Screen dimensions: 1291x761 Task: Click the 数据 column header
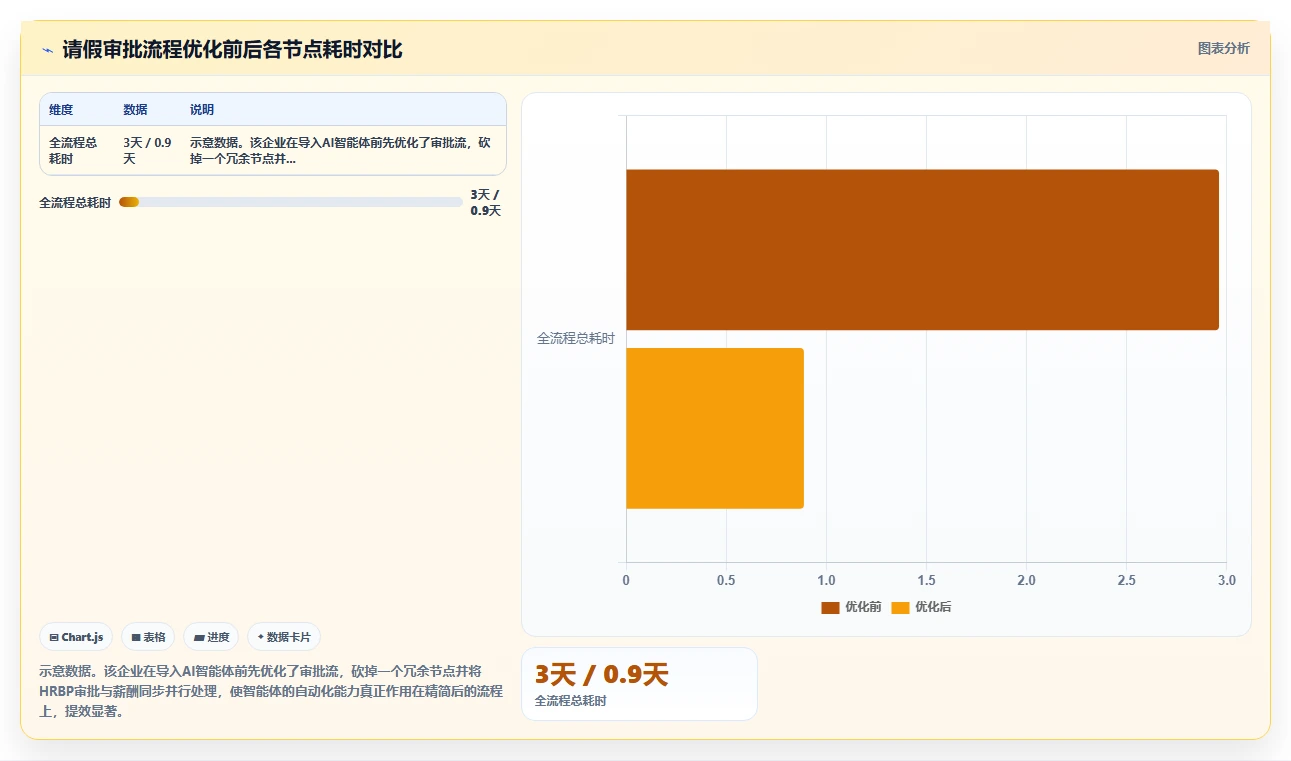(x=135, y=110)
